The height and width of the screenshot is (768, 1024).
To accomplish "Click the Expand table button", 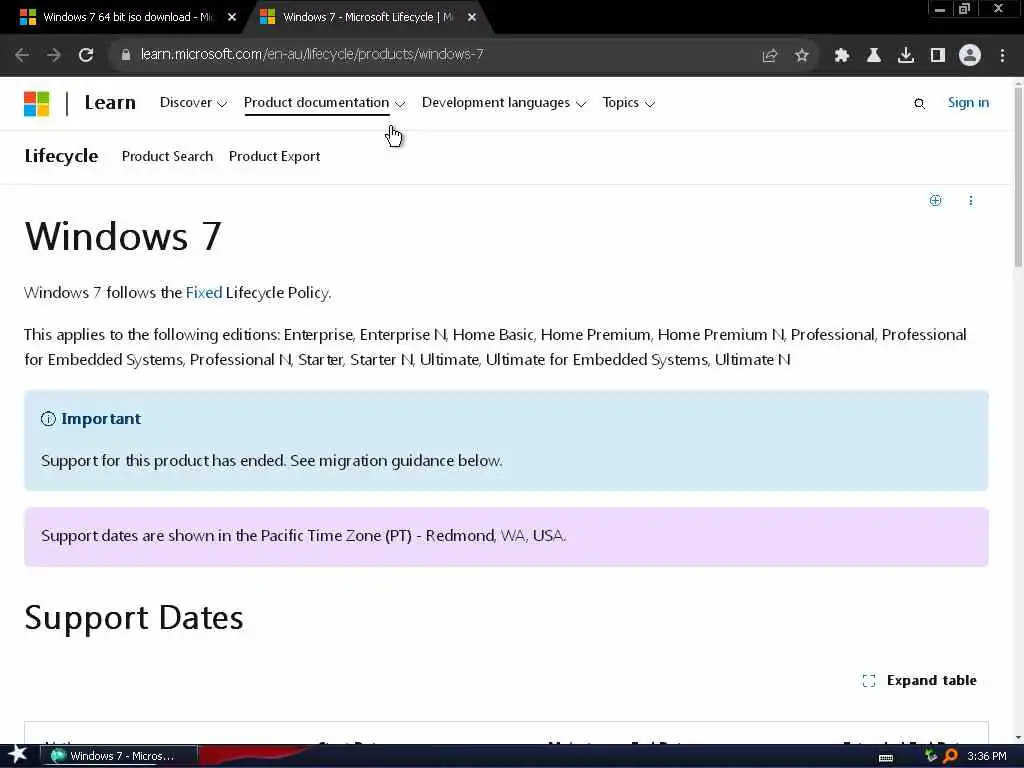I will click(919, 680).
